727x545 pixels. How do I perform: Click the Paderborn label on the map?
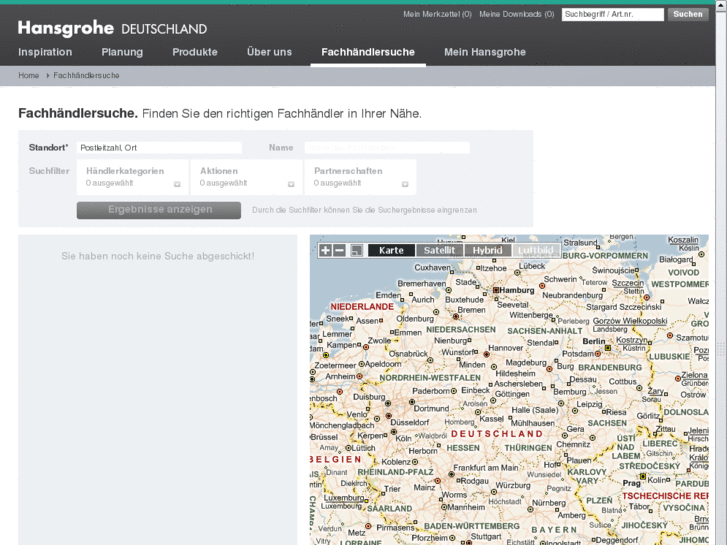coord(431,391)
